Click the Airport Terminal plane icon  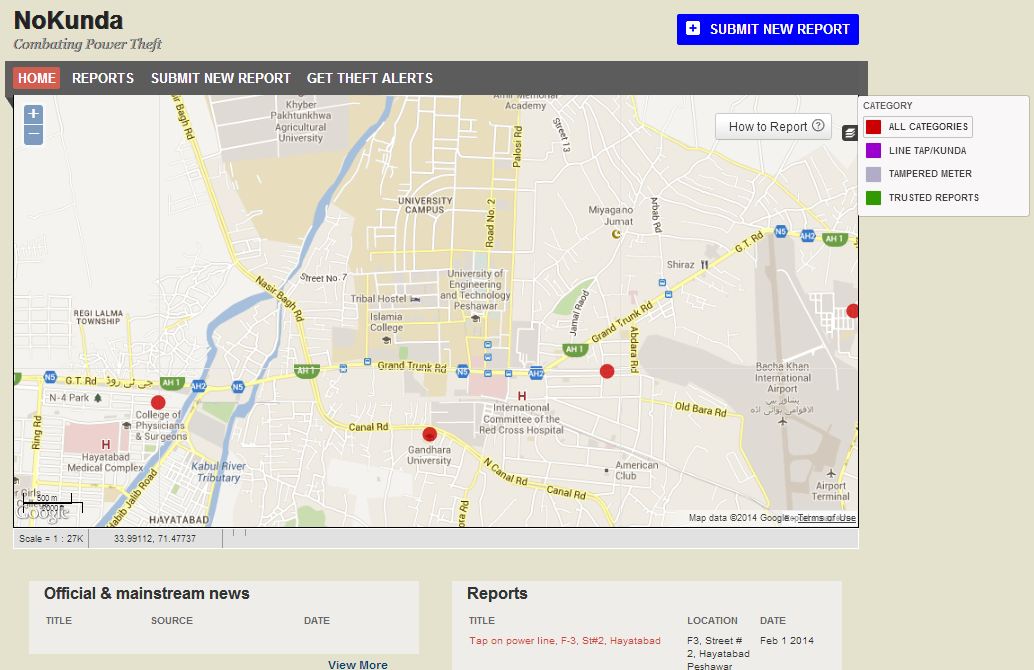[x=831, y=473]
